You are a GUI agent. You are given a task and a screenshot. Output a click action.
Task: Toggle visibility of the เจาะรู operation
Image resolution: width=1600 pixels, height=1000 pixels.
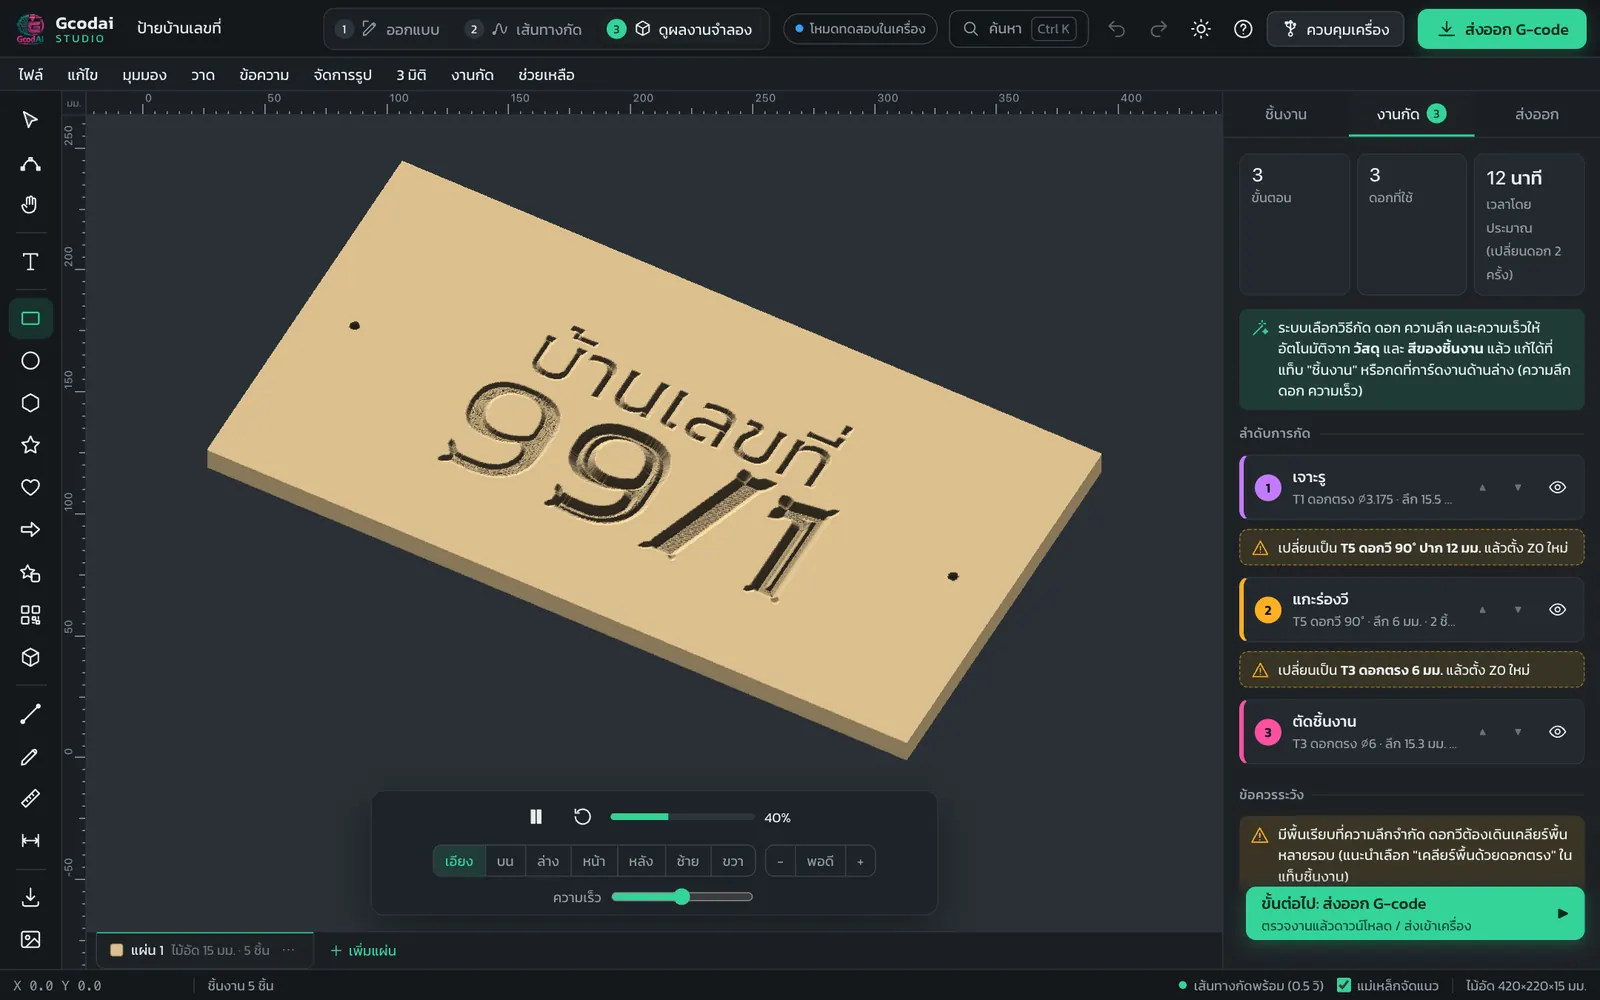click(1557, 487)
